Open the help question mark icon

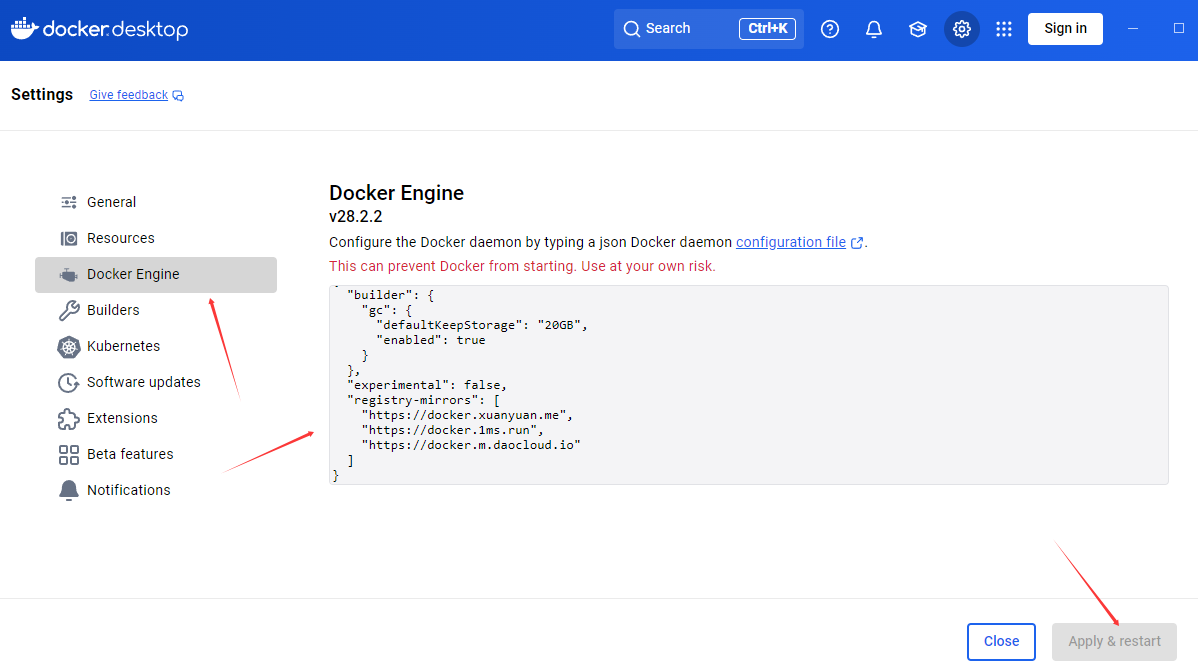[830, 29]
